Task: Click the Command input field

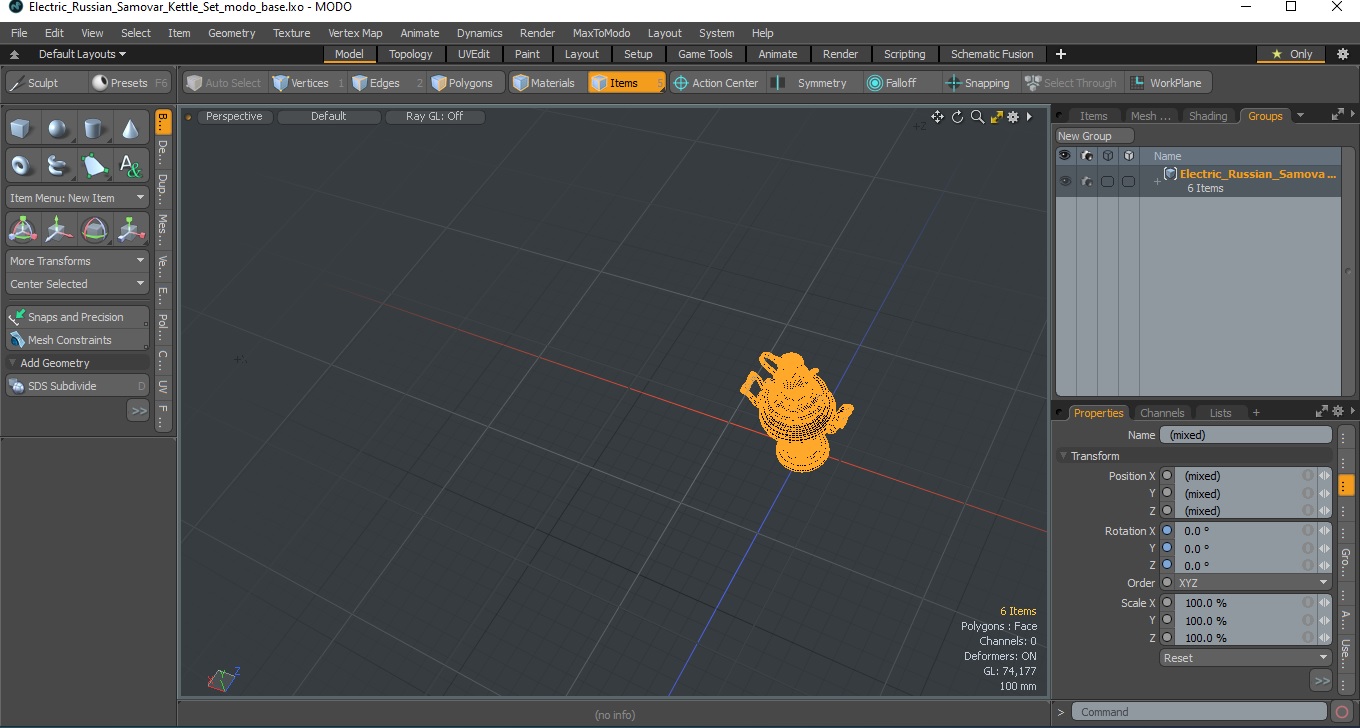Action: [x=1201, y=712]
